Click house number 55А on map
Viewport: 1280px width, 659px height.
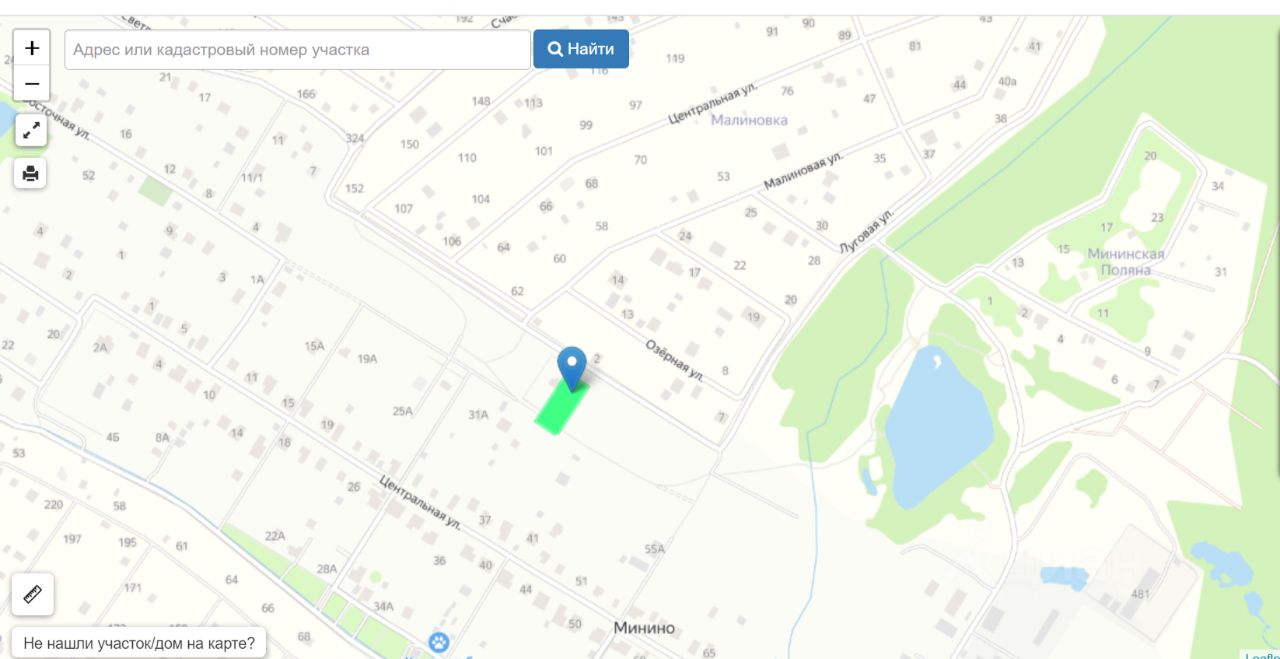pos(654,549)
